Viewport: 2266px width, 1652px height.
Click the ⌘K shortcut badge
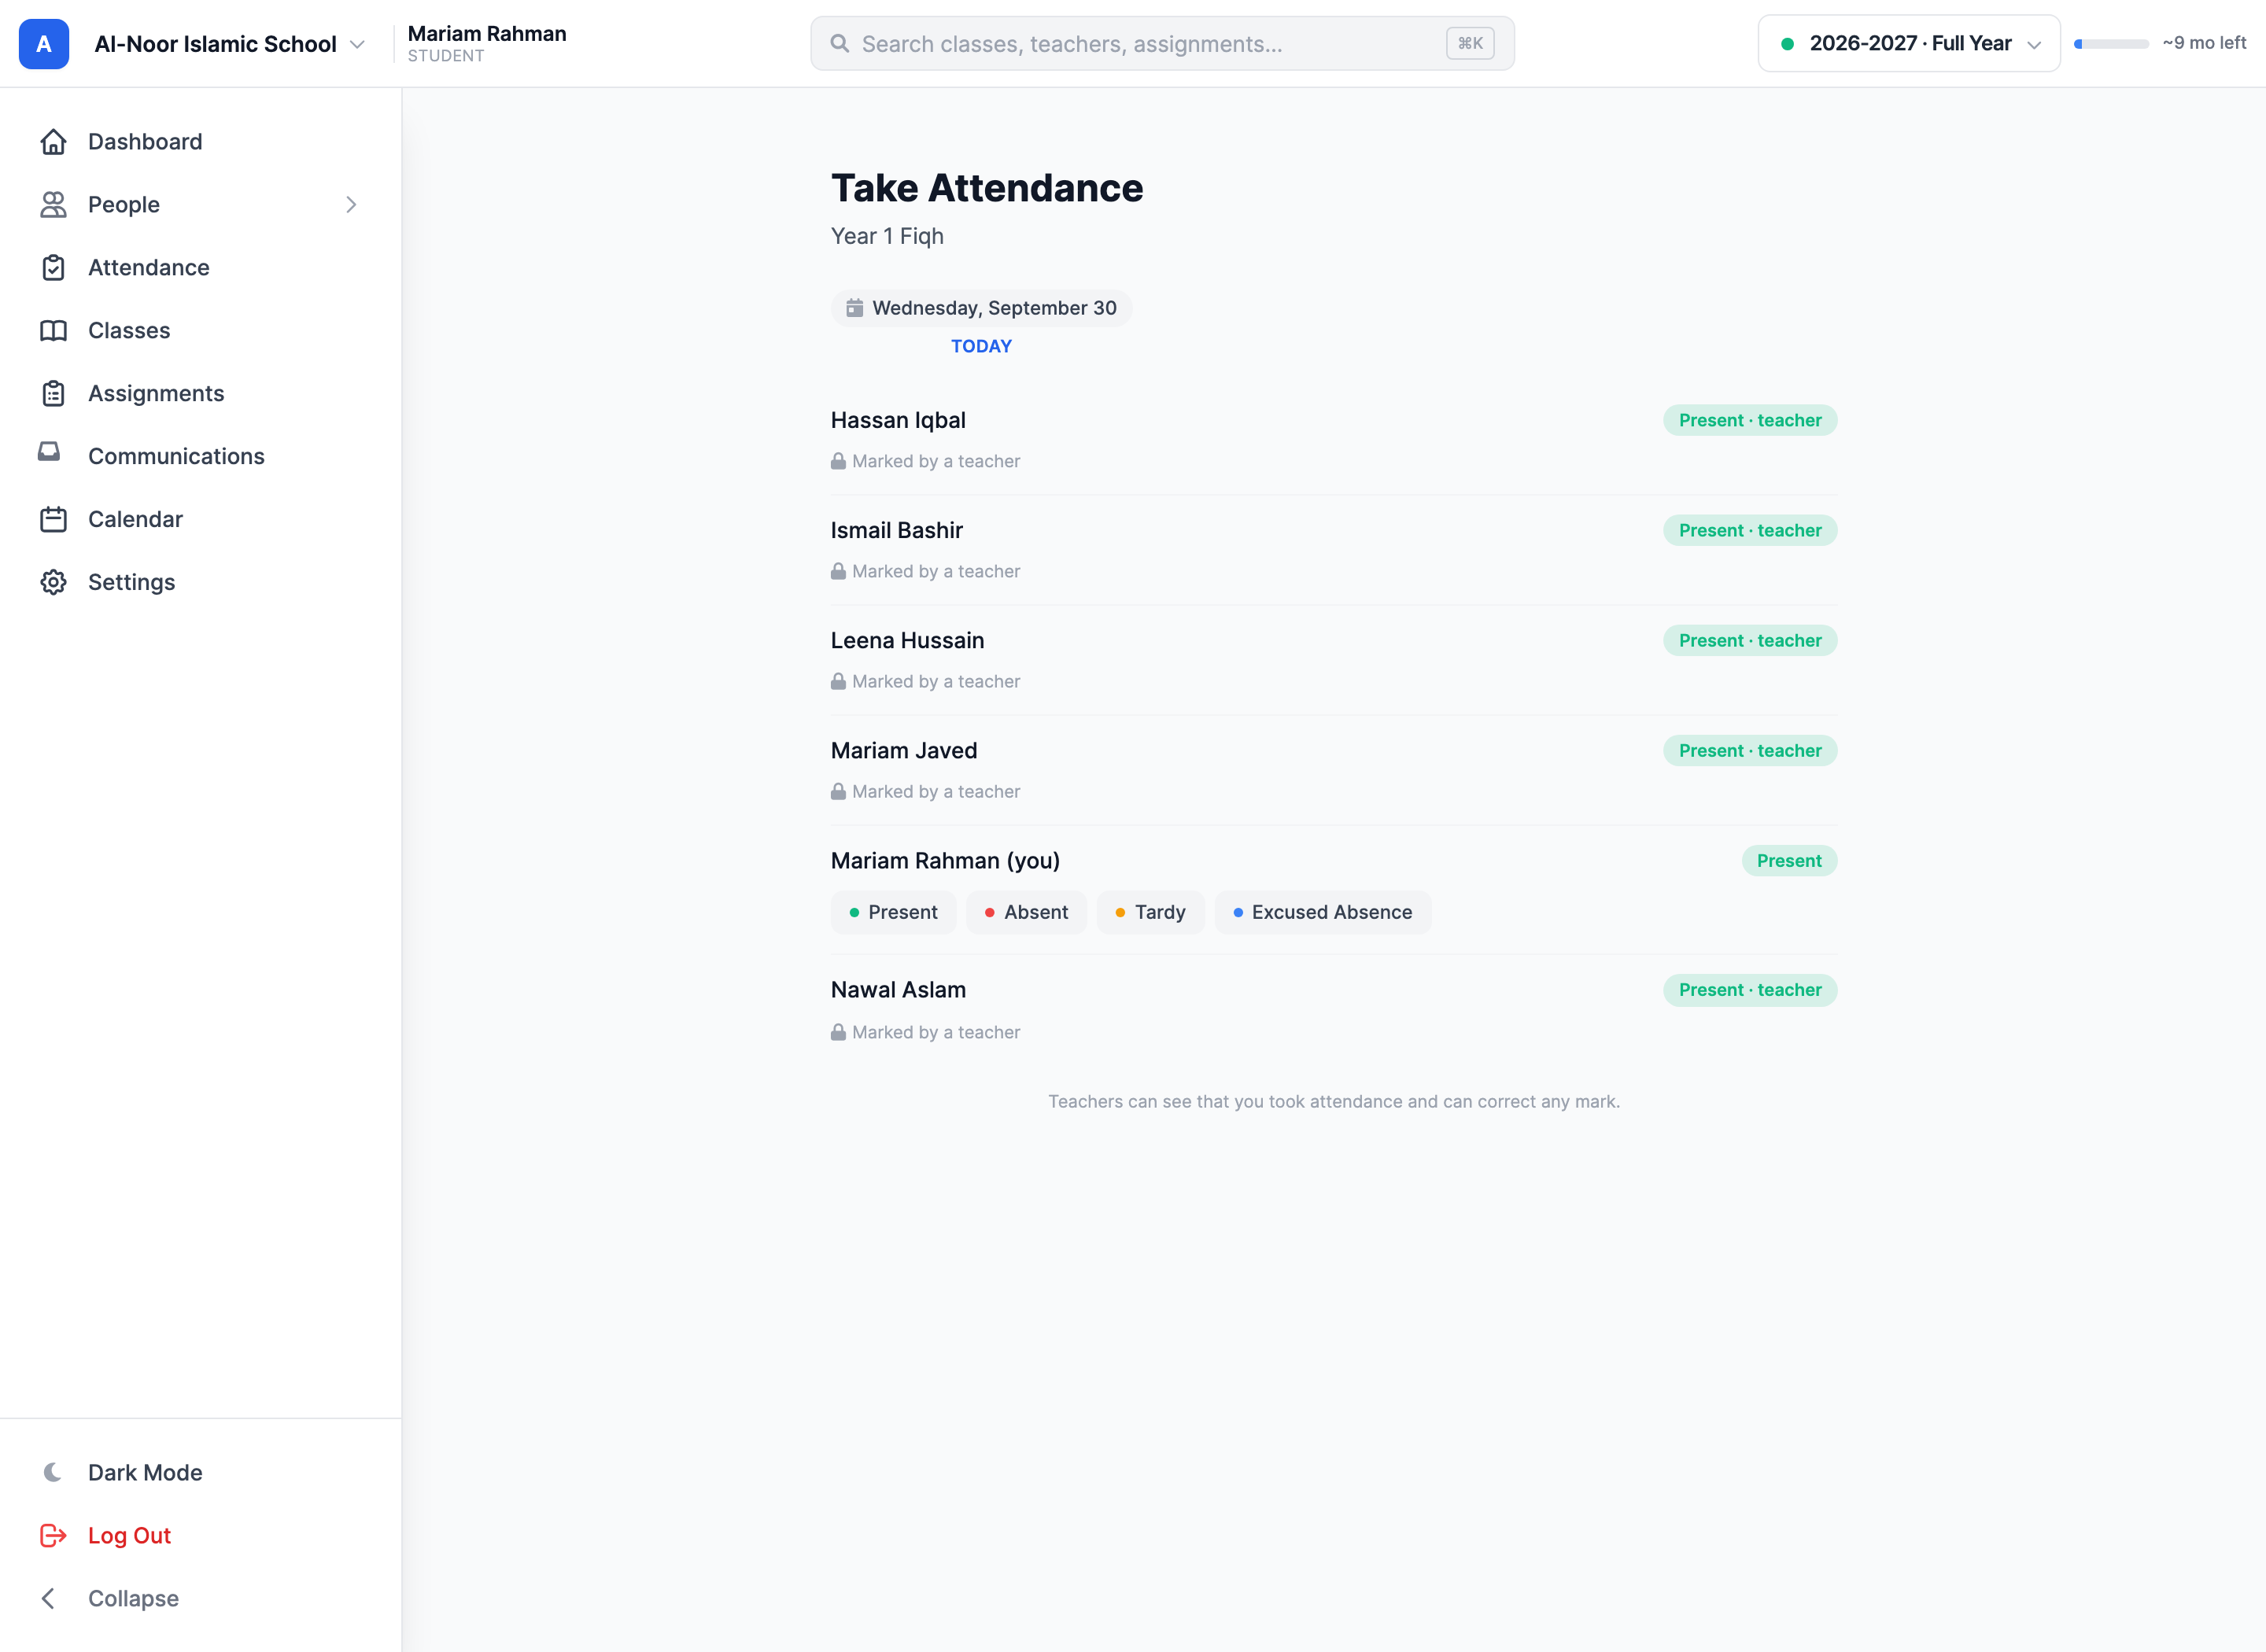(1470, 43)
